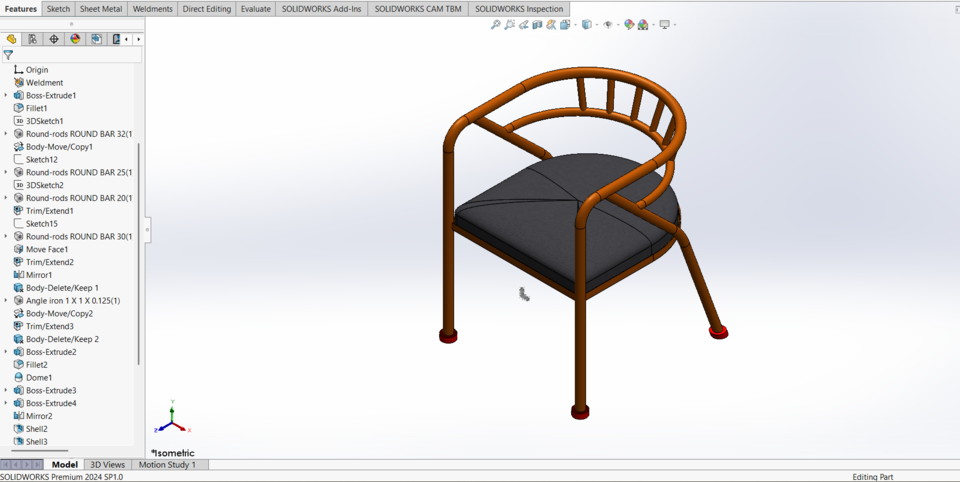Click the View Settings monitor icon
Viewport: 960px width, 482px height.
coord(664,24)
